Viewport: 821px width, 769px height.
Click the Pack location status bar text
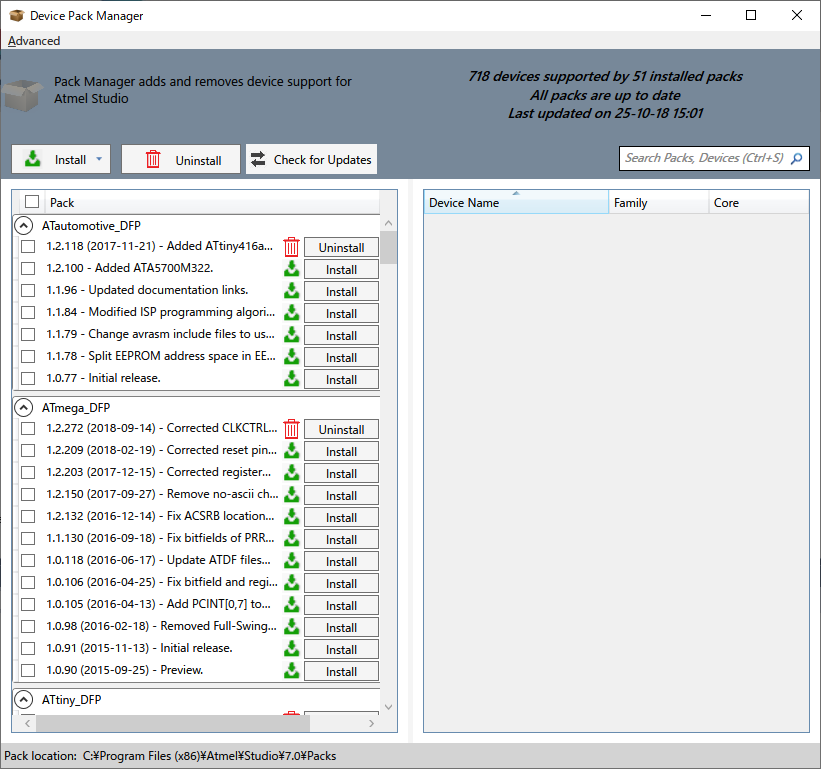[170, 756]
